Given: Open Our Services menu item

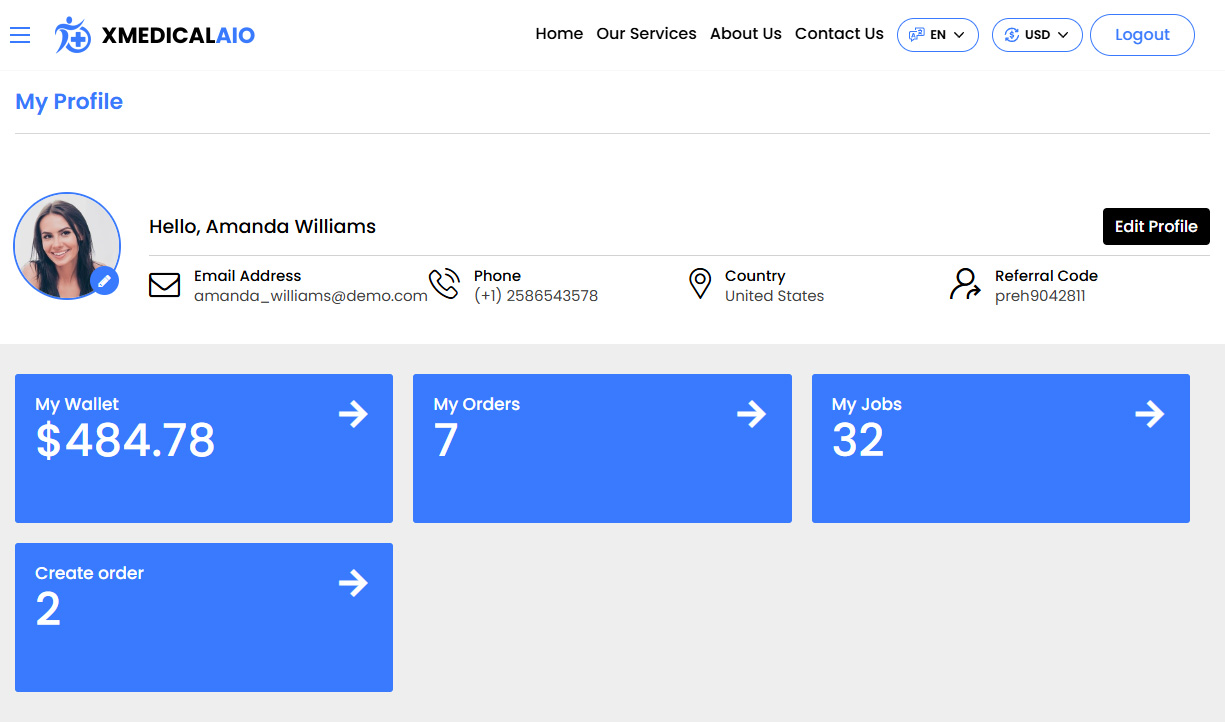Looking at the screenshot, I should pyautogui.click(x=646, y=34).
